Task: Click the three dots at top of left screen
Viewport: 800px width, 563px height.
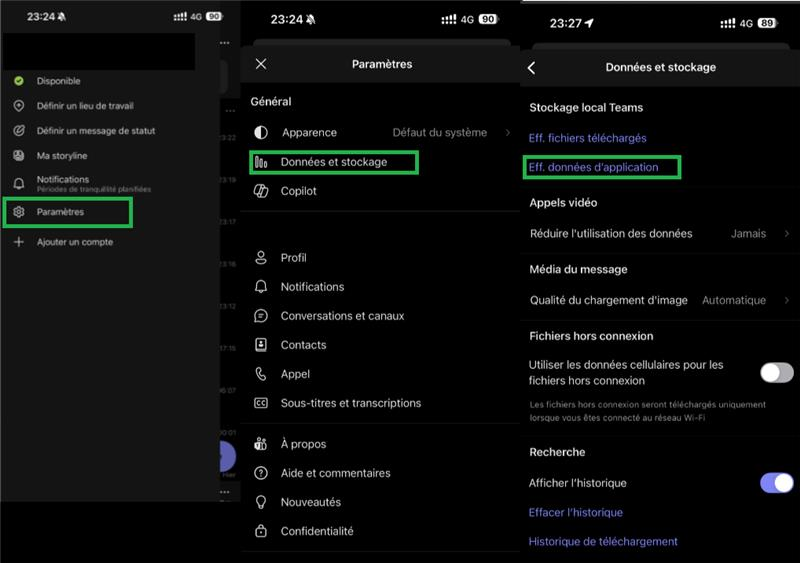Action: coord(224,43)
